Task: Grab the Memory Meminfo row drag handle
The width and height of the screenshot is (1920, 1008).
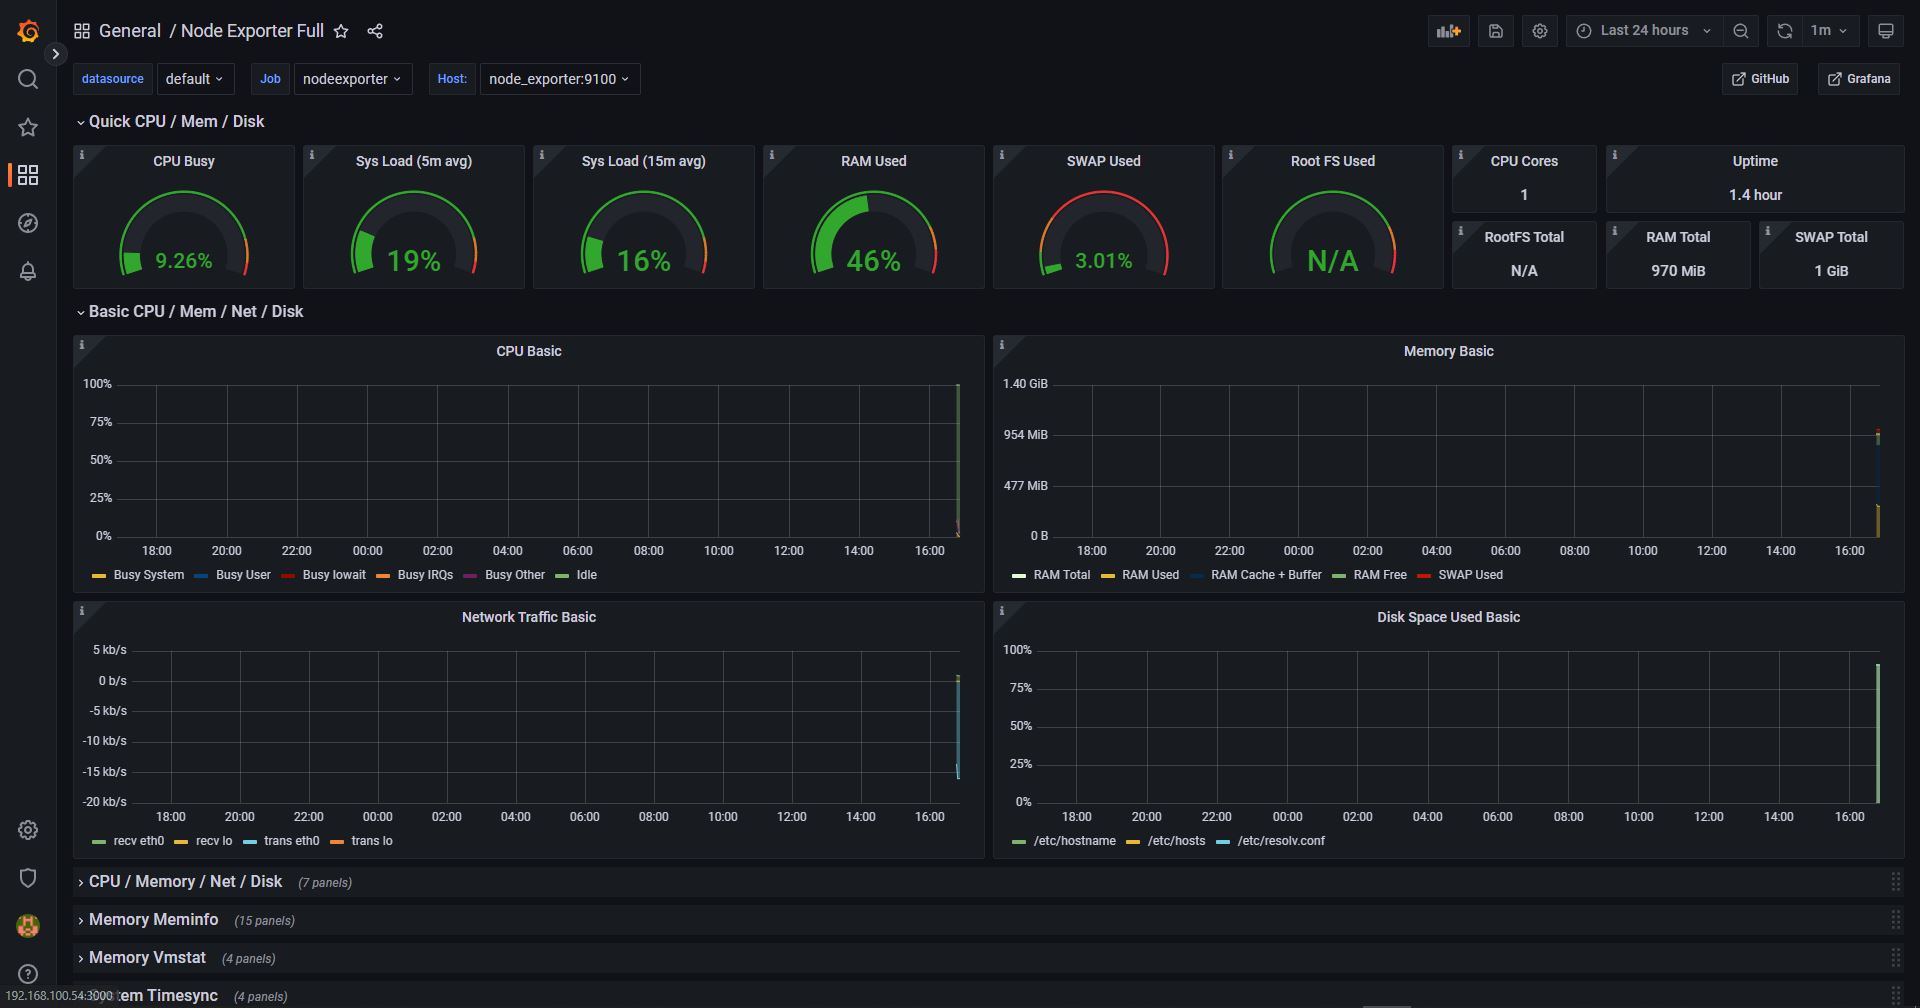Action: [1895, 919]
